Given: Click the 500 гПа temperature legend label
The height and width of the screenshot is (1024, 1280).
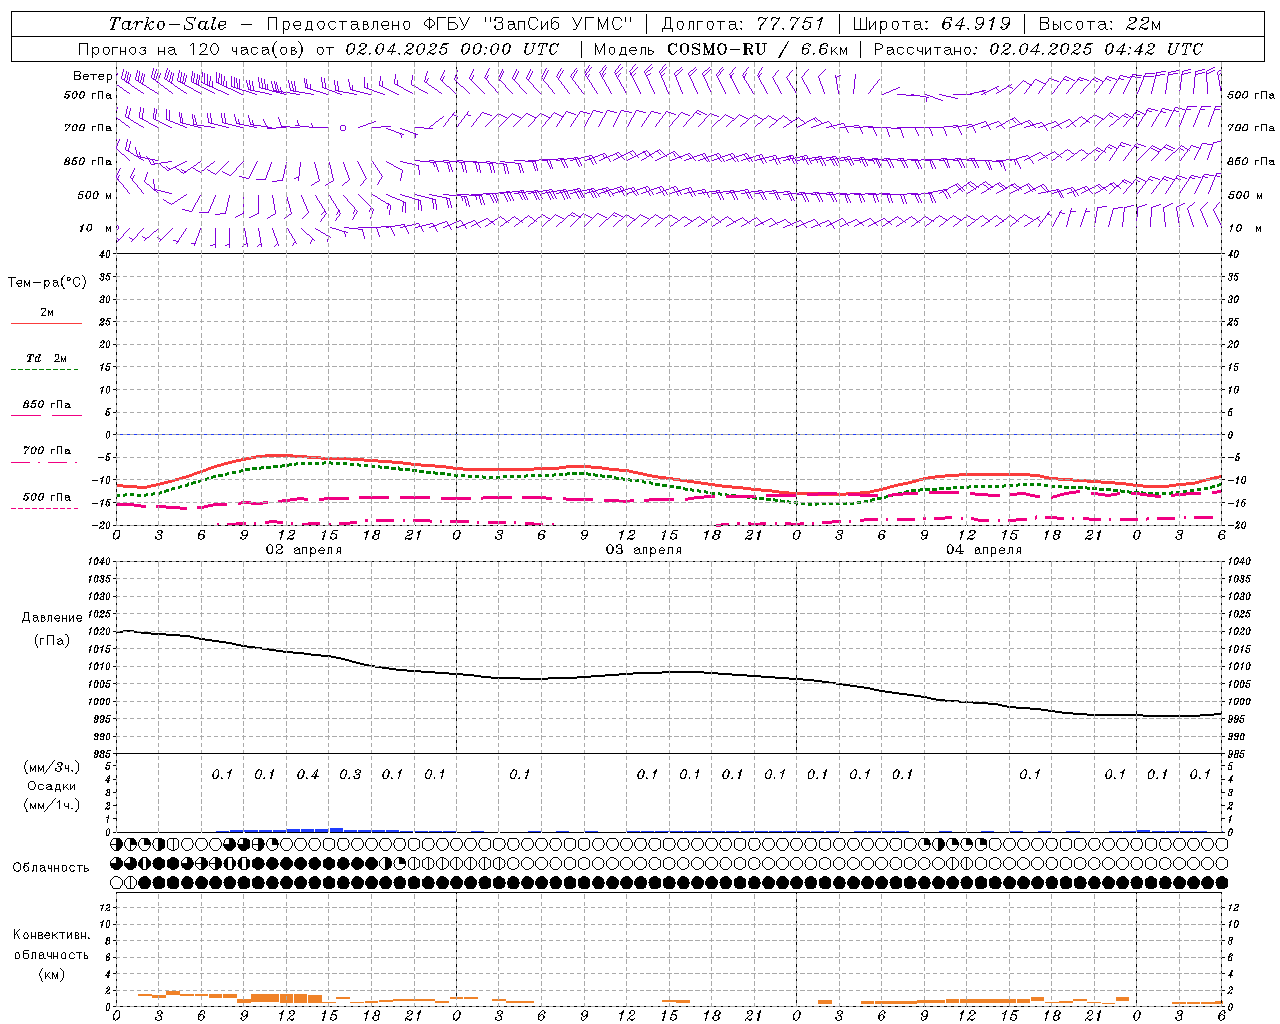Looking at the screenshot, I should pos(47,497).
